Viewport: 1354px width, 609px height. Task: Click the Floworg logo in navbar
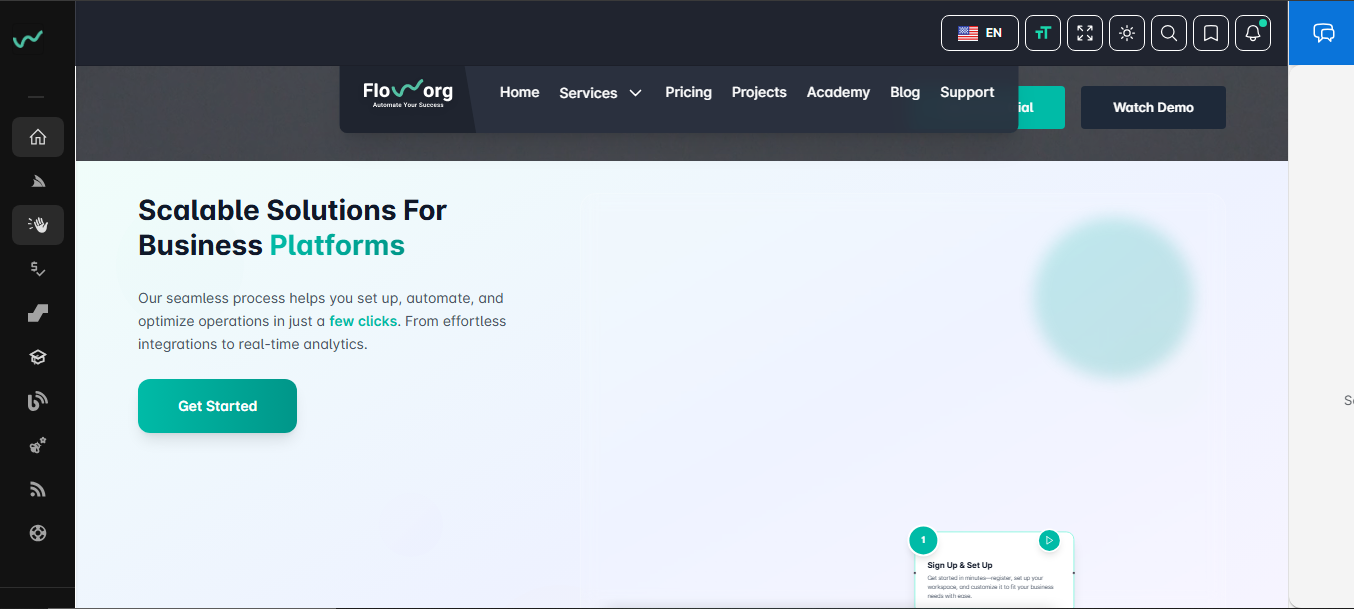click(408, 93)
